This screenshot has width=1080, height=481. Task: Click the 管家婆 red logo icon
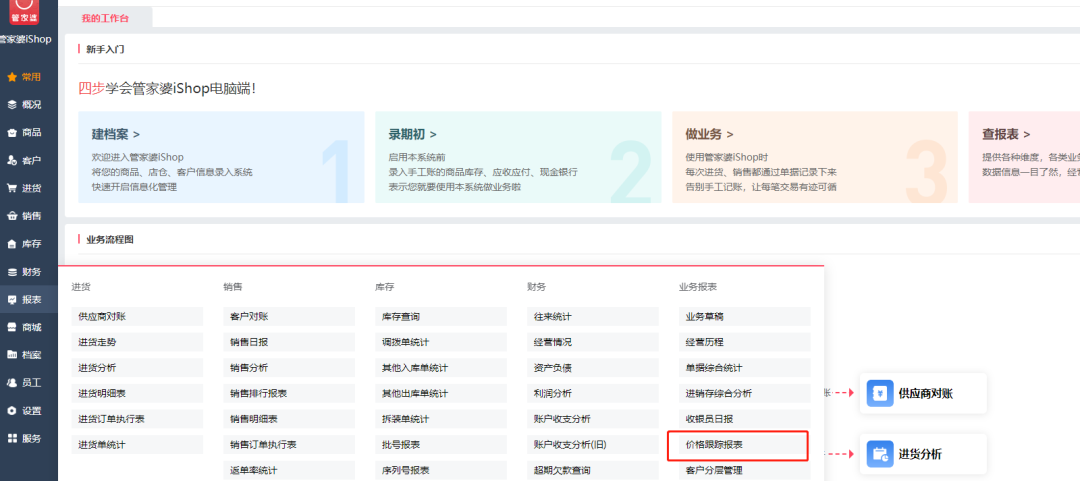(x=25, y=12)
